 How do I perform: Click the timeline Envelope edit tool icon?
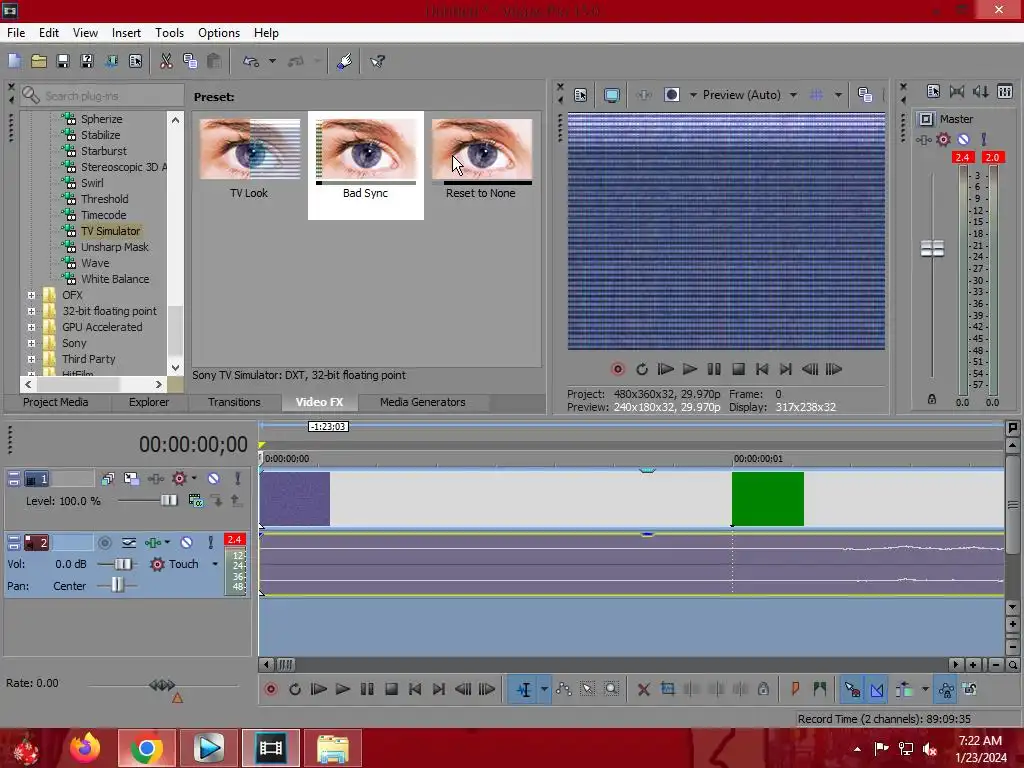click(564, 690)
